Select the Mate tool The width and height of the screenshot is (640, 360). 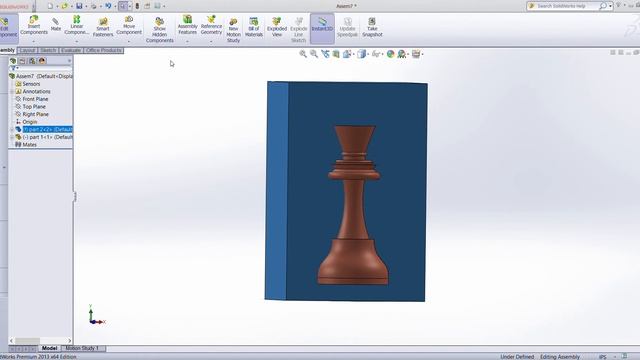coord(56,24)
